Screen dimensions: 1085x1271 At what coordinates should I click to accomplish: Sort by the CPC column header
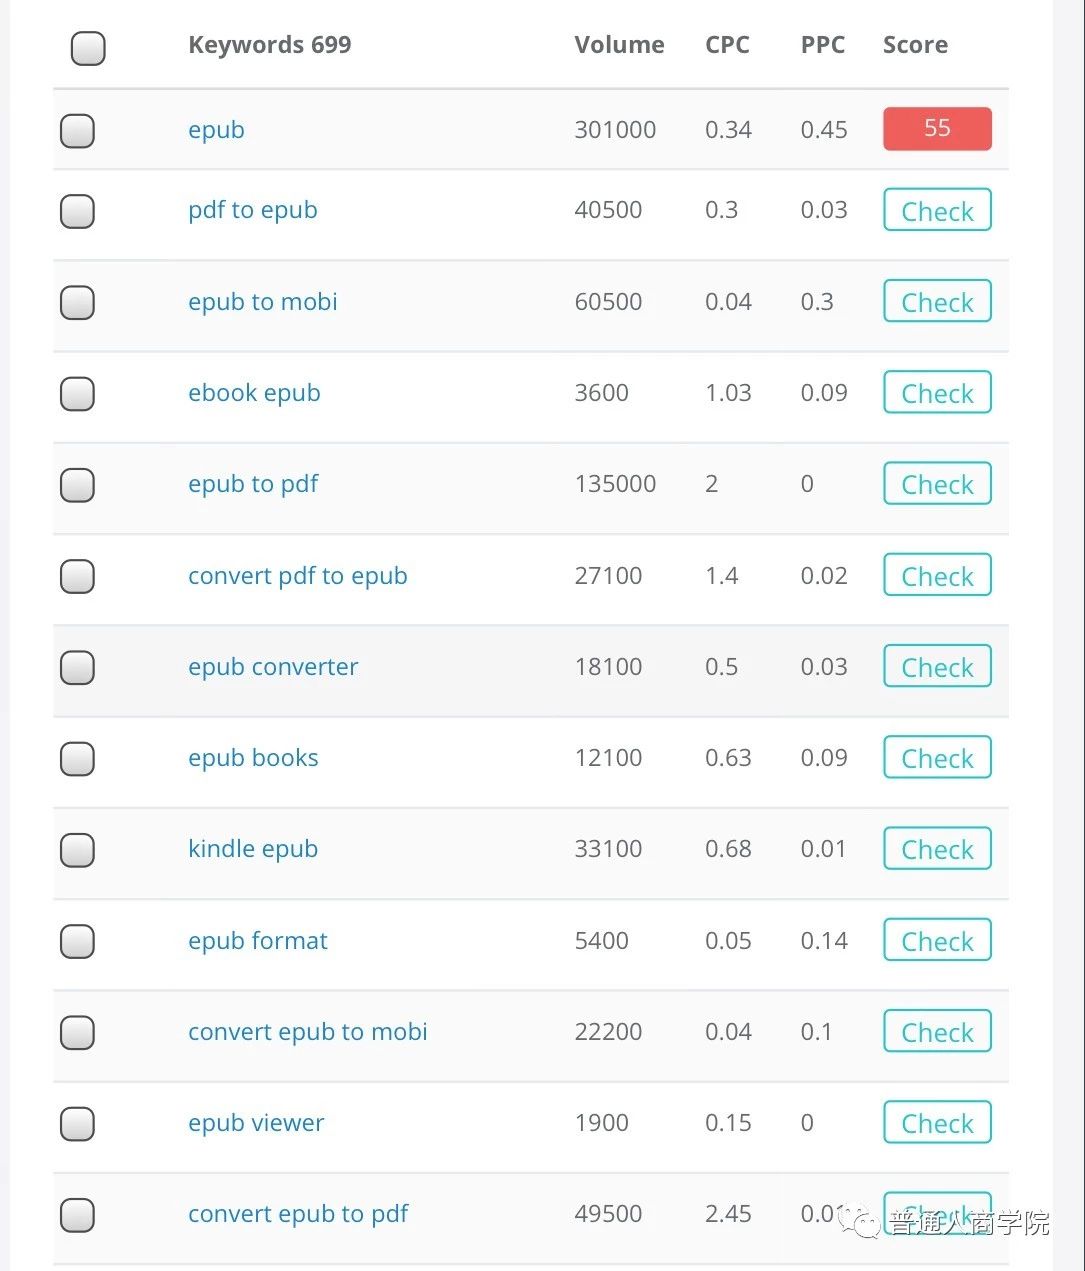(727, 45)
